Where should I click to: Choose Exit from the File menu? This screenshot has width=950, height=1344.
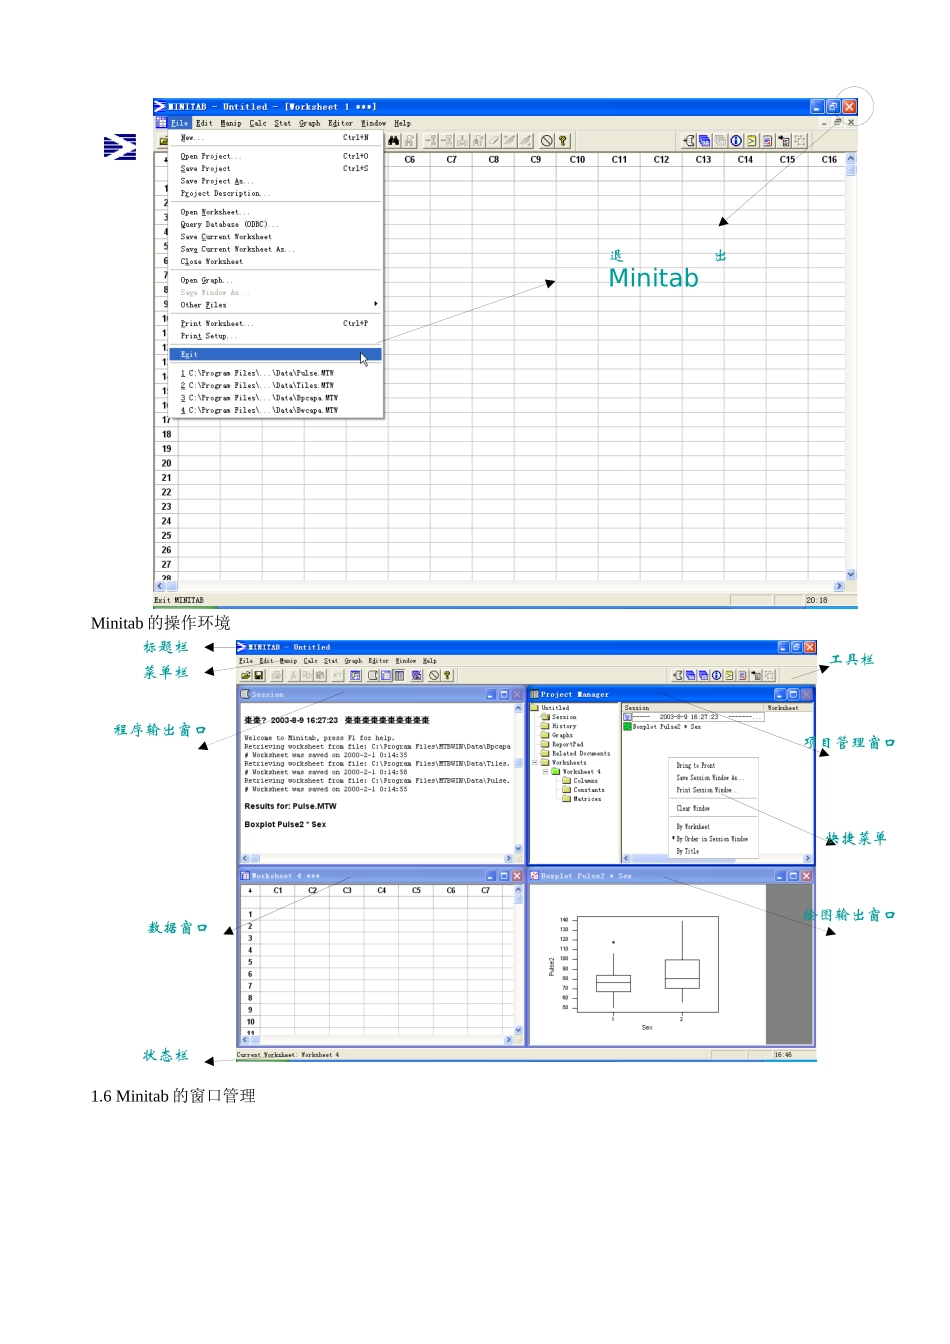275,355
